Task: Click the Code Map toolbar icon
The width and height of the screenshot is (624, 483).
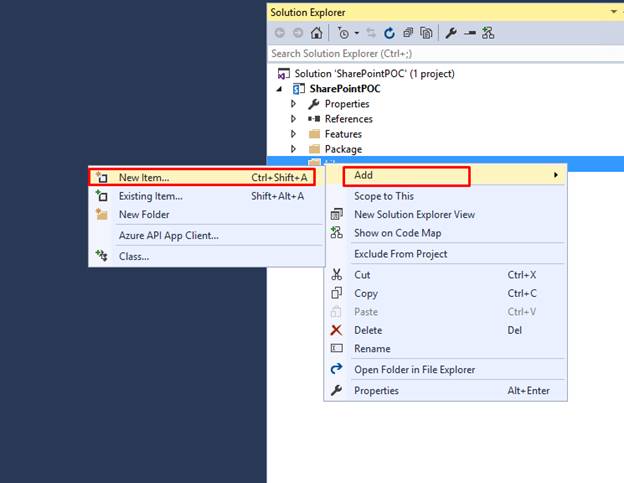Action: 488,33
